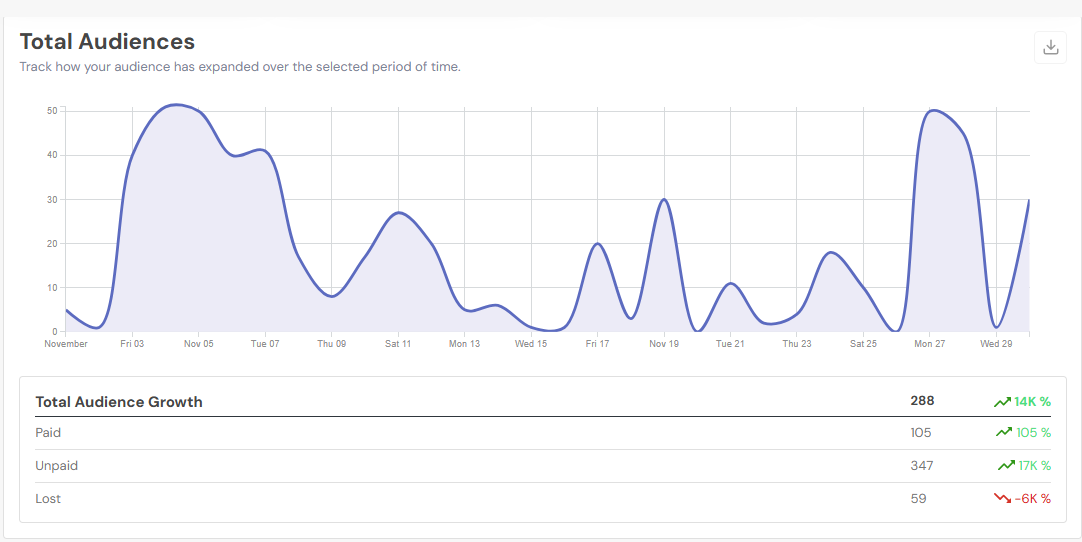The image size is (1082, 542).
Task: Select the Total Audience Growth row header
Action: click(119, 402)
